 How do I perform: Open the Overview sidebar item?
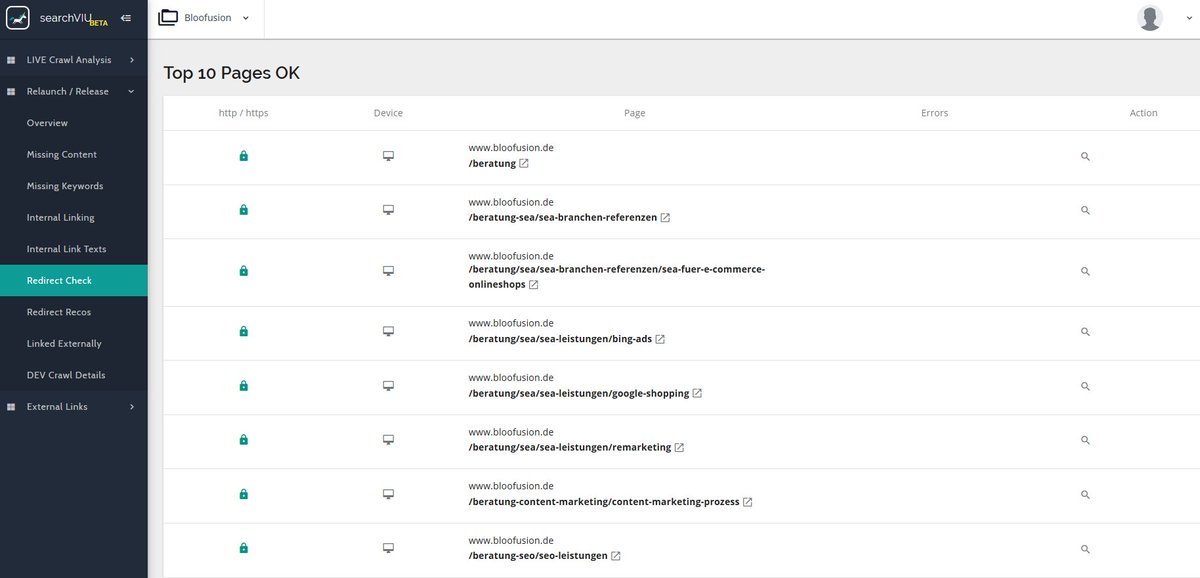coord(74,123)
